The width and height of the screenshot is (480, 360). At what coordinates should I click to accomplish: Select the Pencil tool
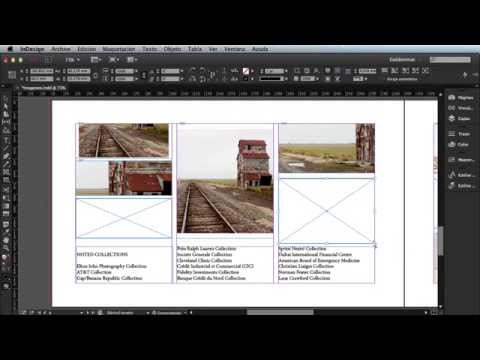click(6, 164)
